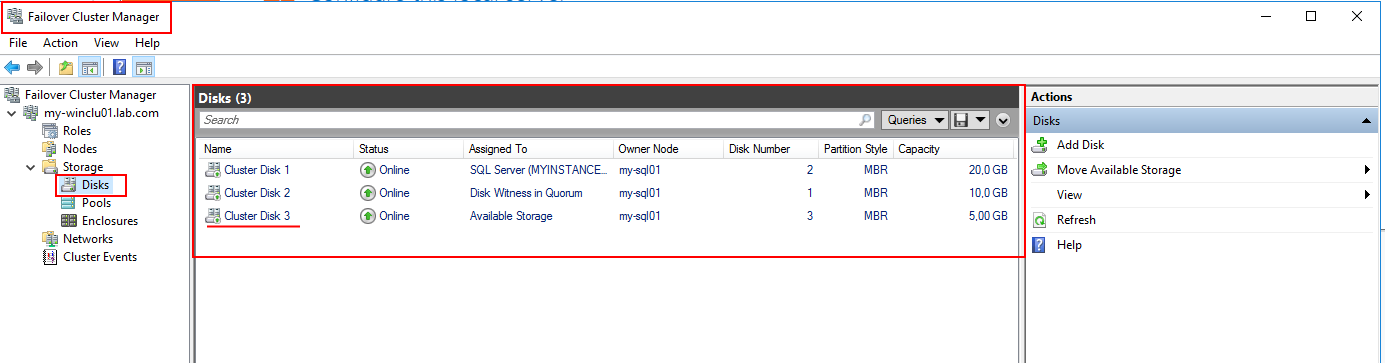Image resolution: width=1385 pixels, height=363 pixels.
Task: Click the Online status icon of Cluster Disk 2
Action: [x=368, y=193]
